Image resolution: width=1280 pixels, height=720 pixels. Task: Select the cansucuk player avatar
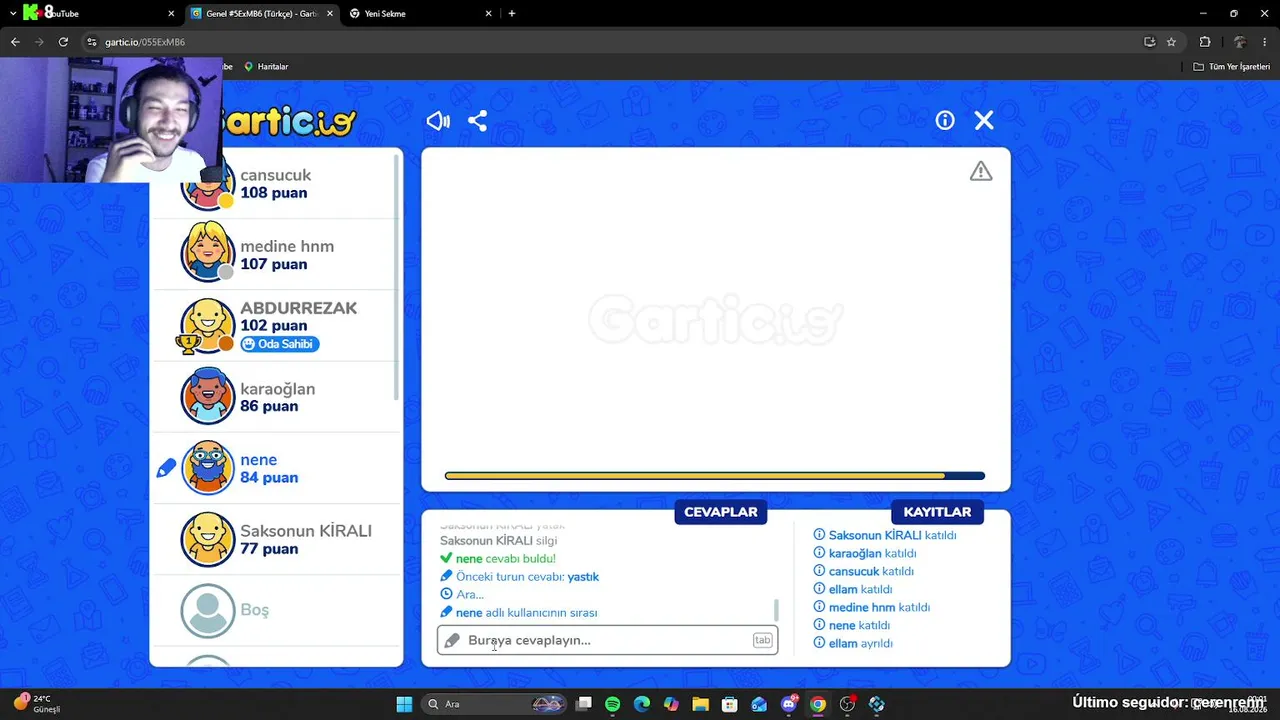[x=208, y=186]
